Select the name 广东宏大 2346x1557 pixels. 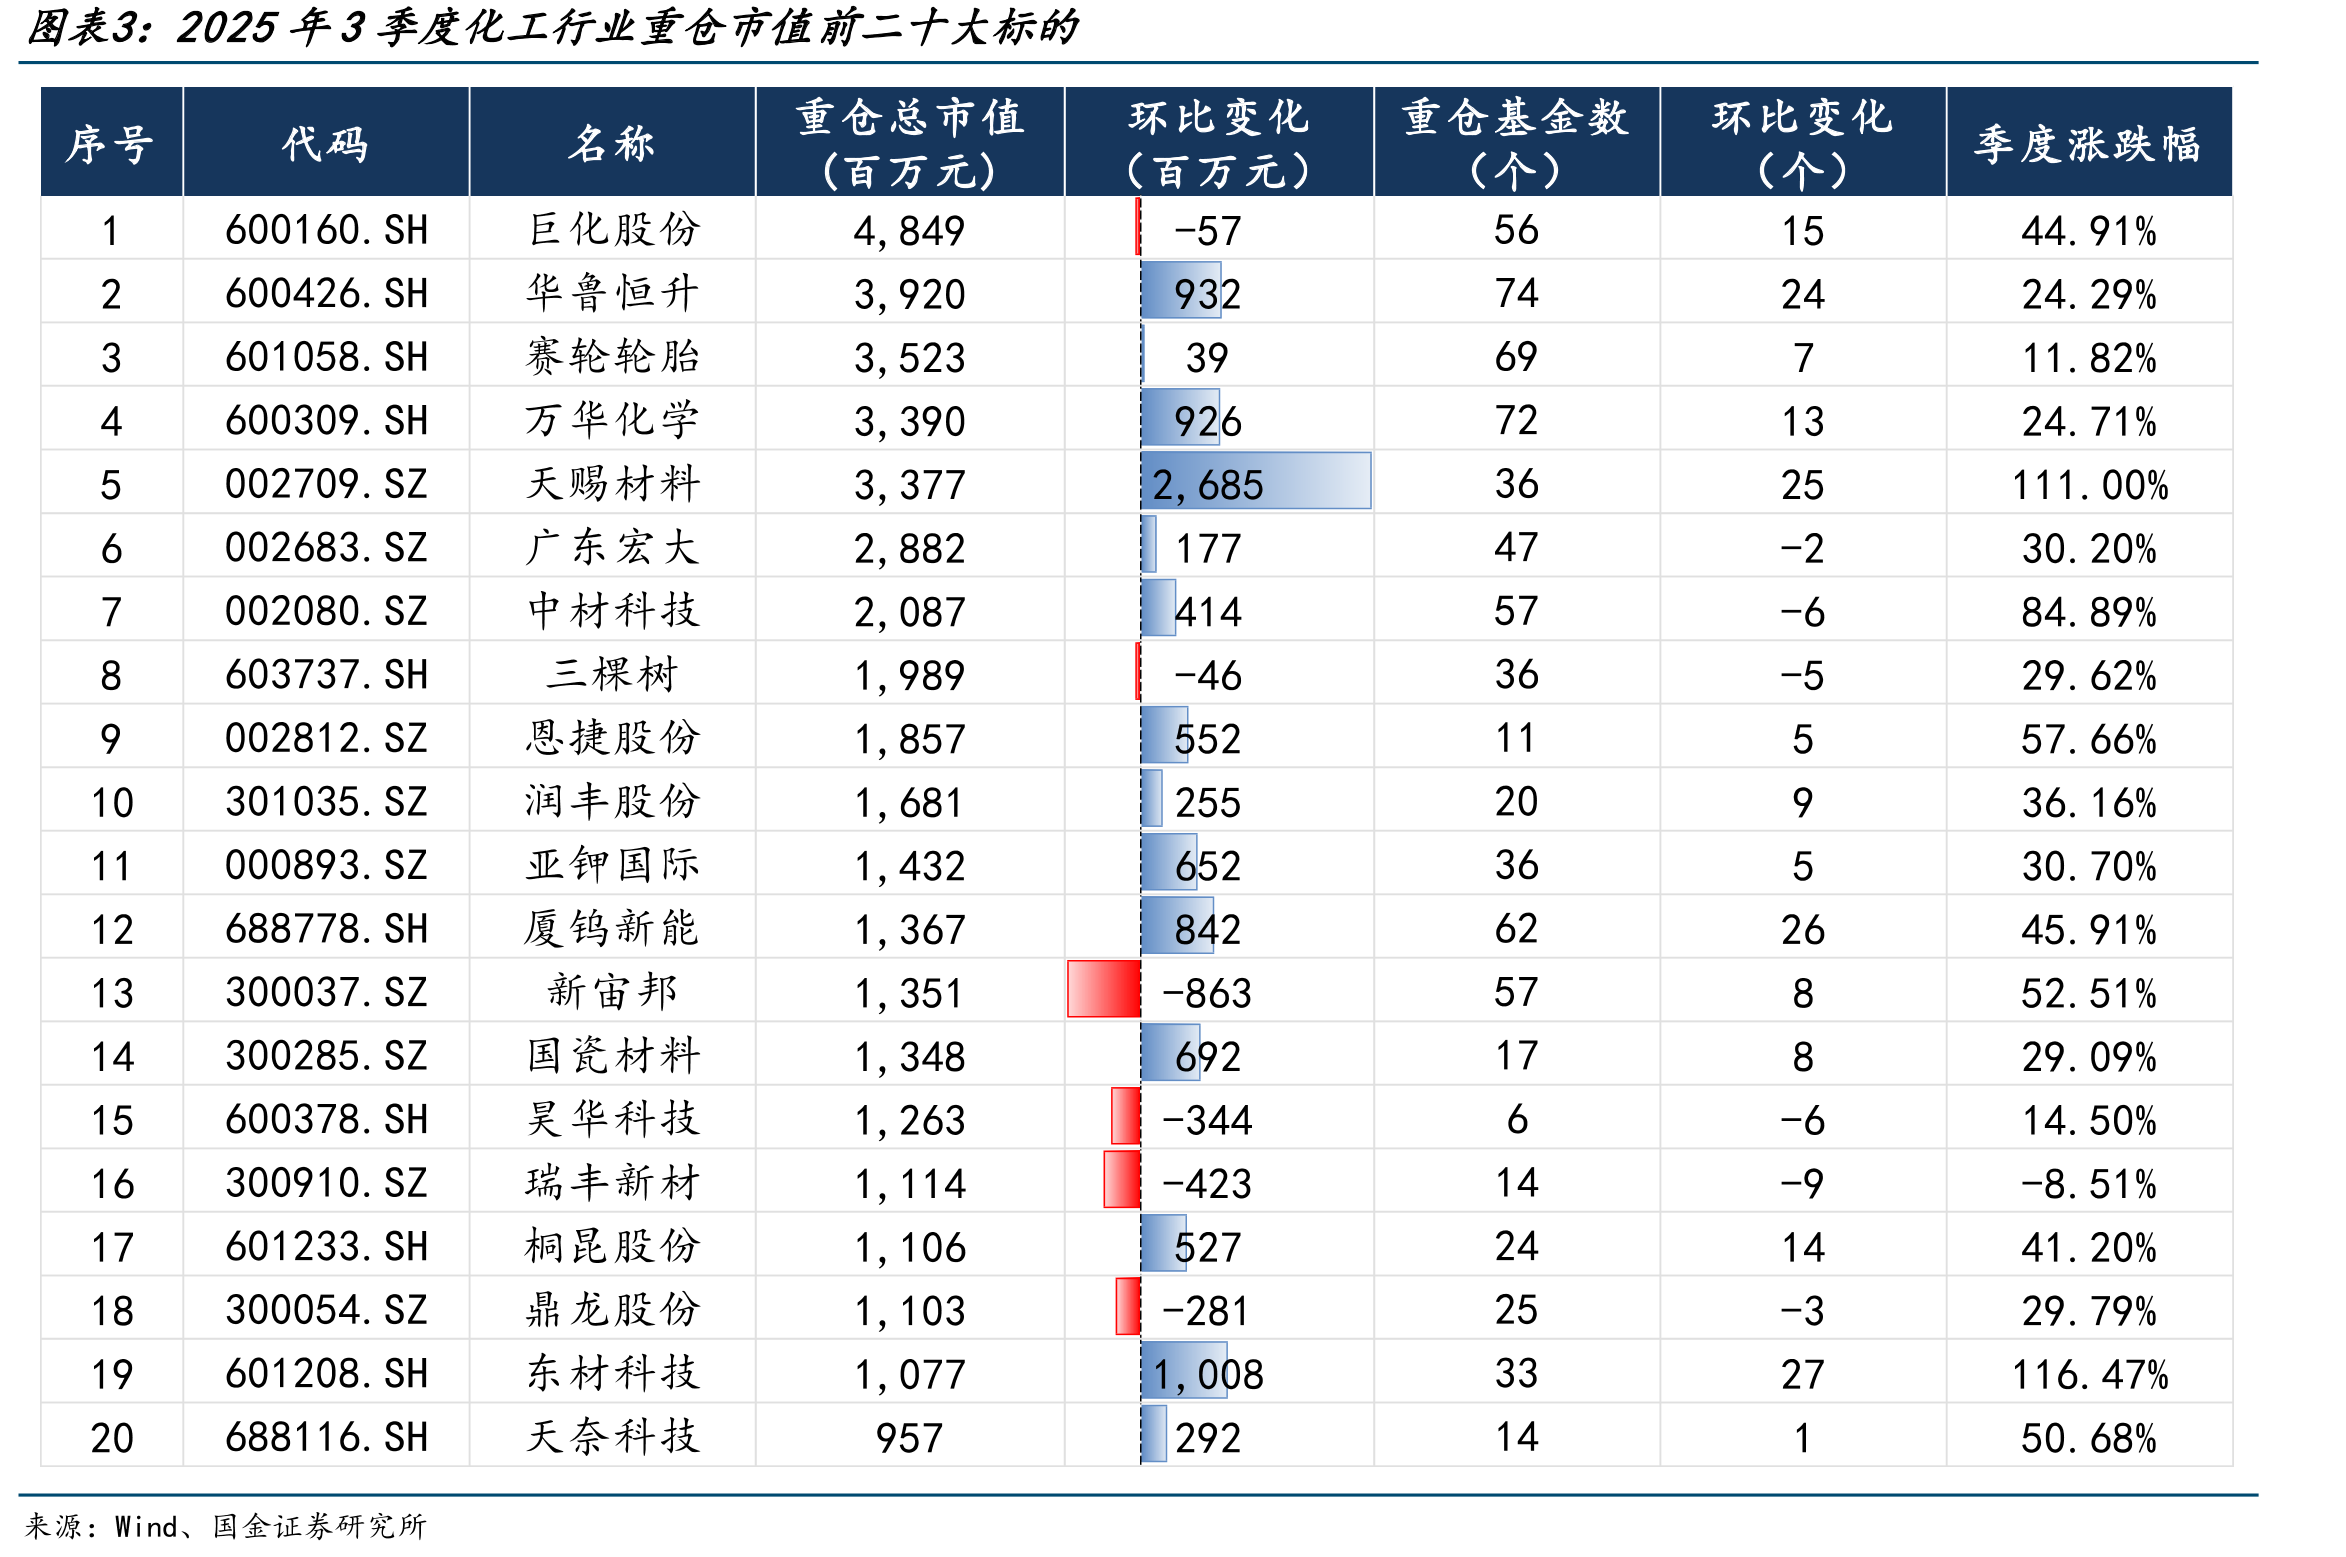pos(612,548)
